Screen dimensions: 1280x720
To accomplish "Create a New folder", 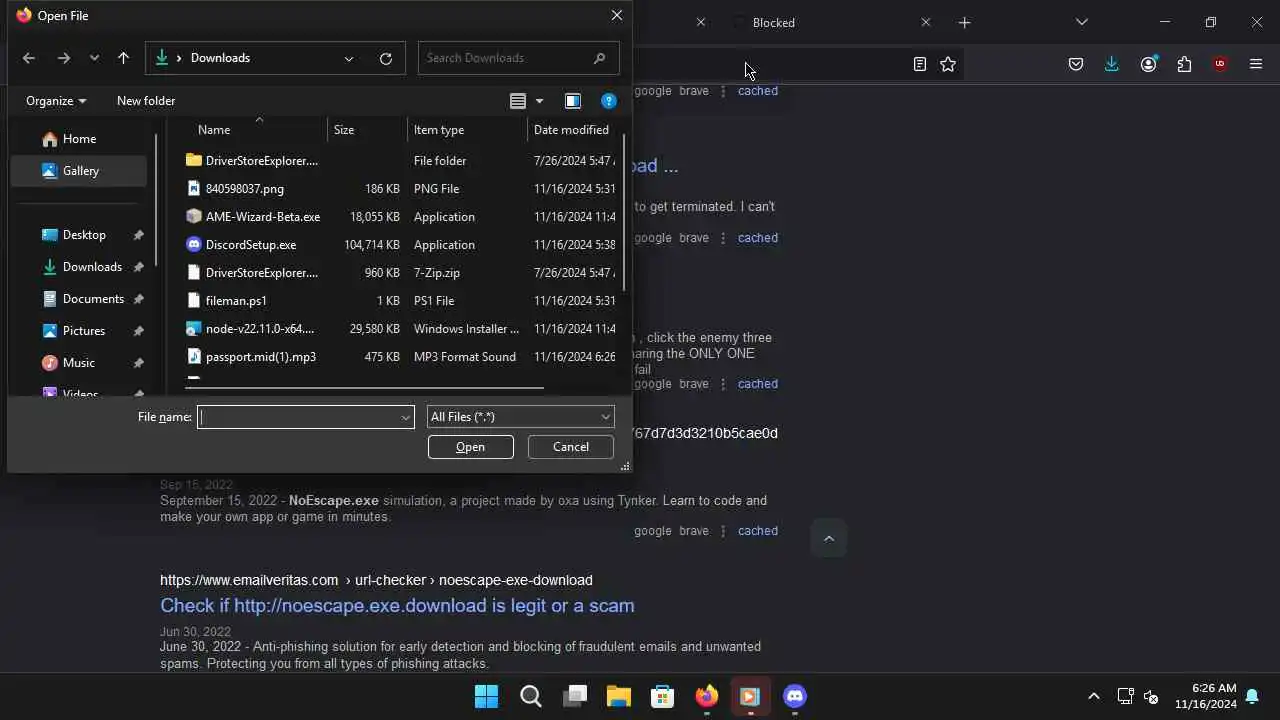I will point(146,101).
